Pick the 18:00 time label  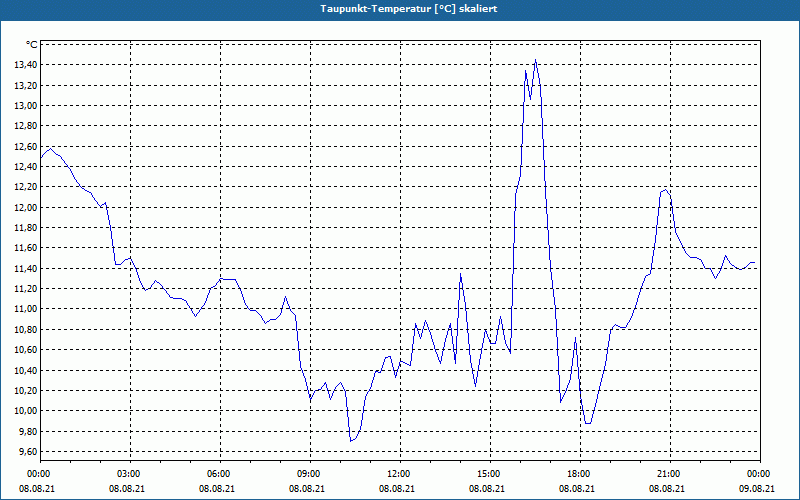coord(580,473)
